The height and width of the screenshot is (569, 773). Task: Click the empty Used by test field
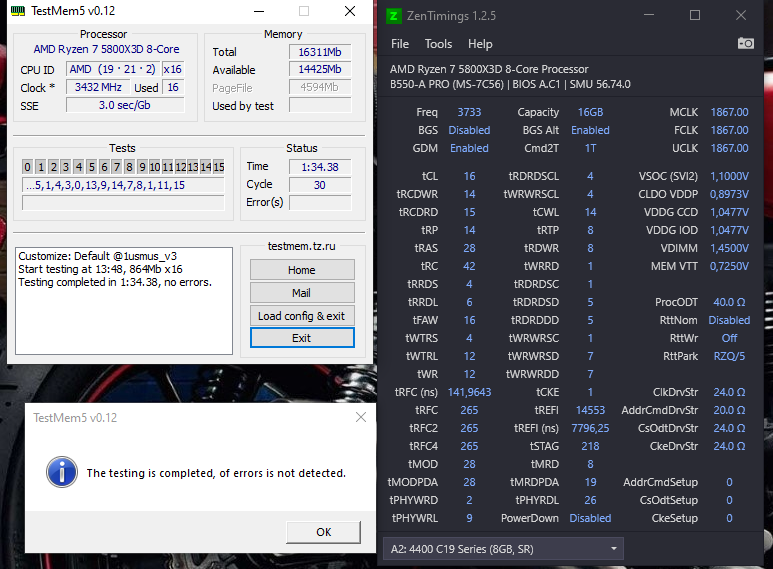(x=320, y=105)
